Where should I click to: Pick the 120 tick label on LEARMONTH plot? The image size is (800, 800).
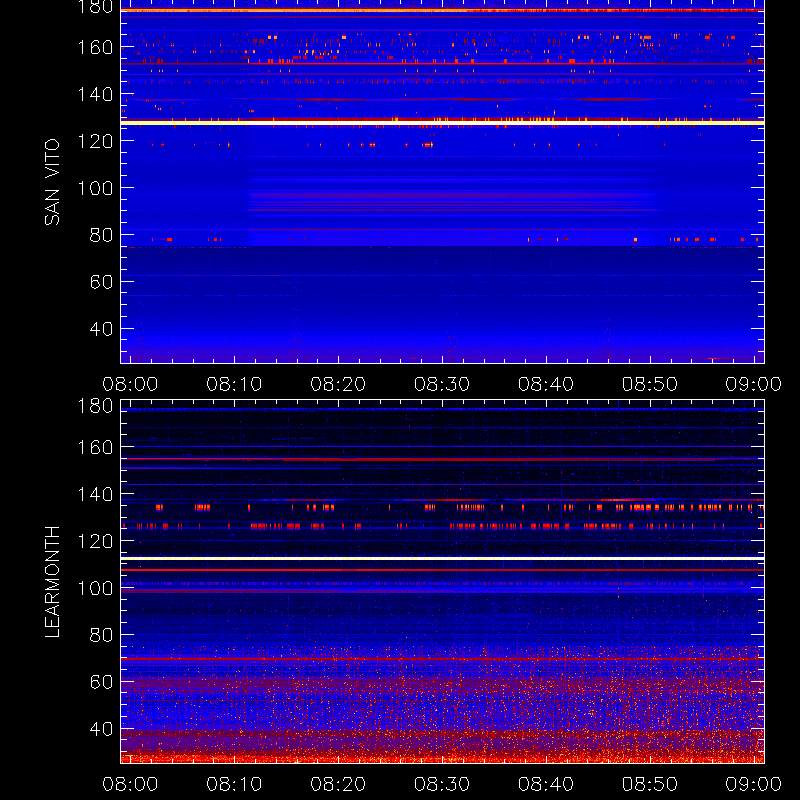(95, 541)
